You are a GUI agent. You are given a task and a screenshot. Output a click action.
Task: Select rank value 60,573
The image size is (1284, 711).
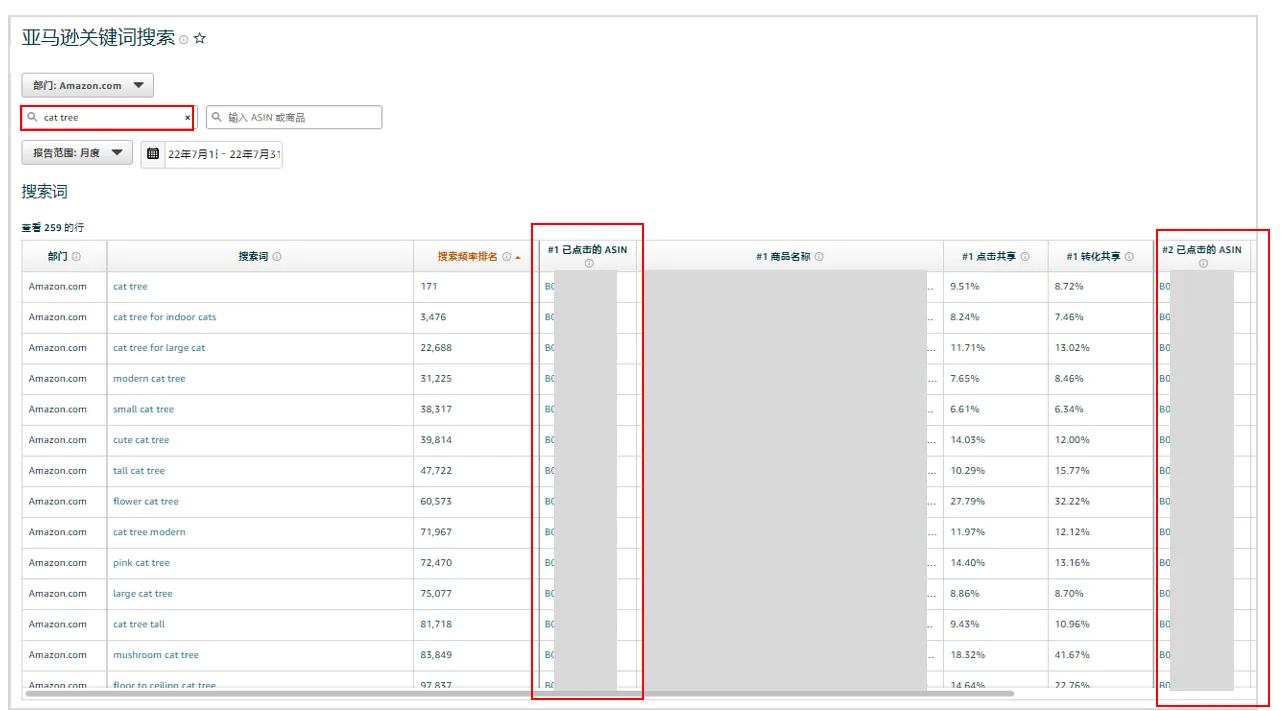point(436,502)
